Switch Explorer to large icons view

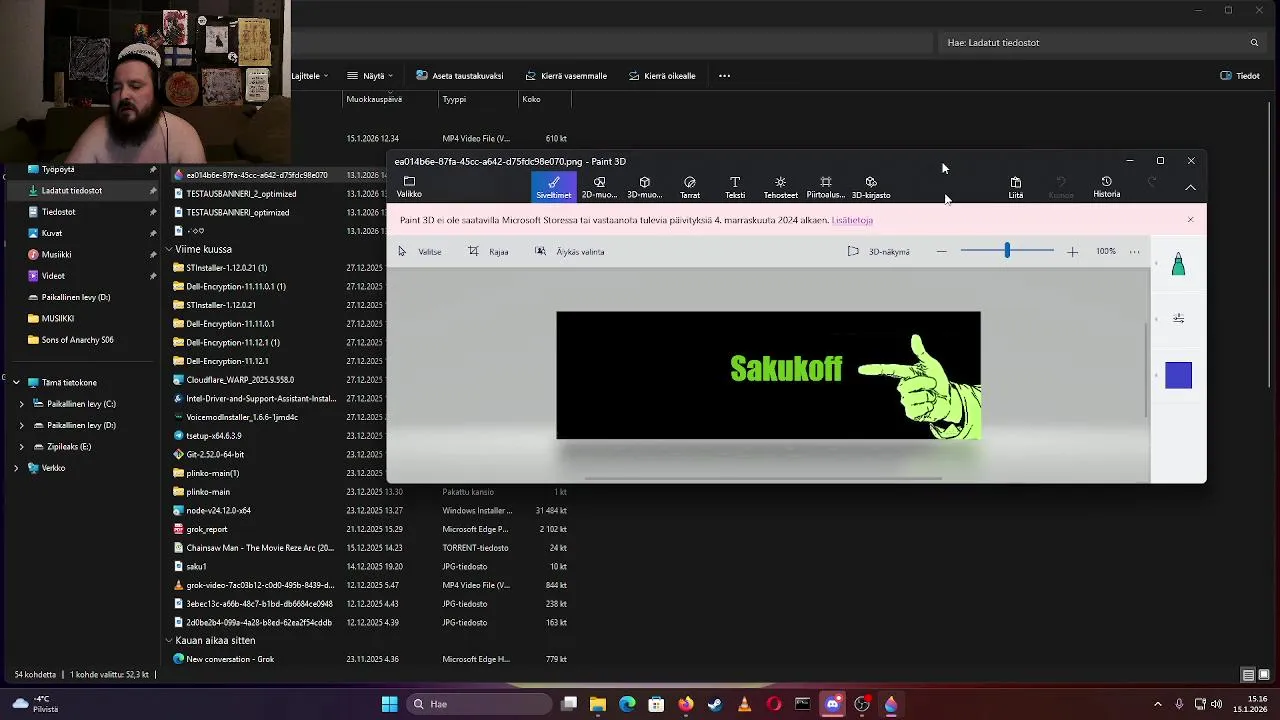point(1264,675)
